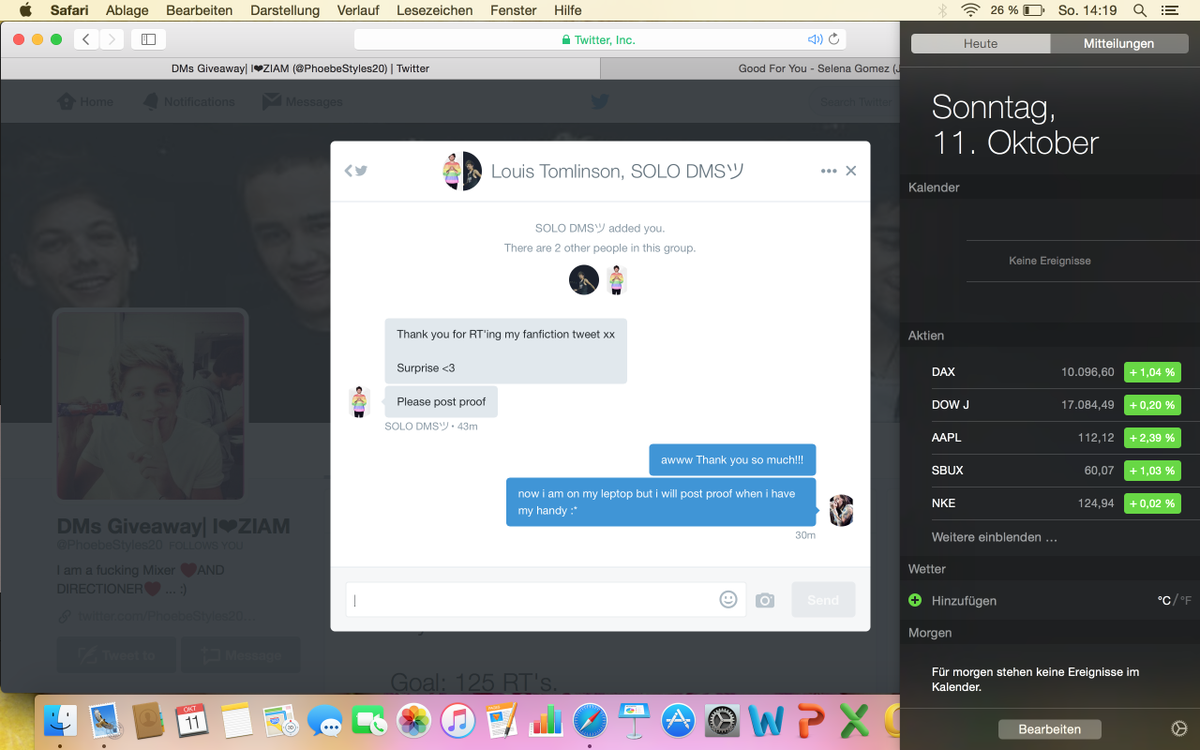The image size is (1200, 750).
Task: Open FaceTime from the Dock
Action: coord(368,721)
